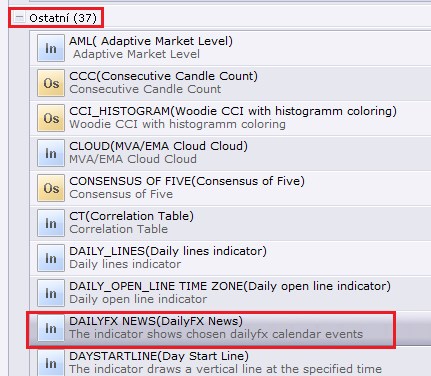Select CT(Correlation Table) title
The height and width of the screenshot is (376, 431).
[x=131, y=216]
